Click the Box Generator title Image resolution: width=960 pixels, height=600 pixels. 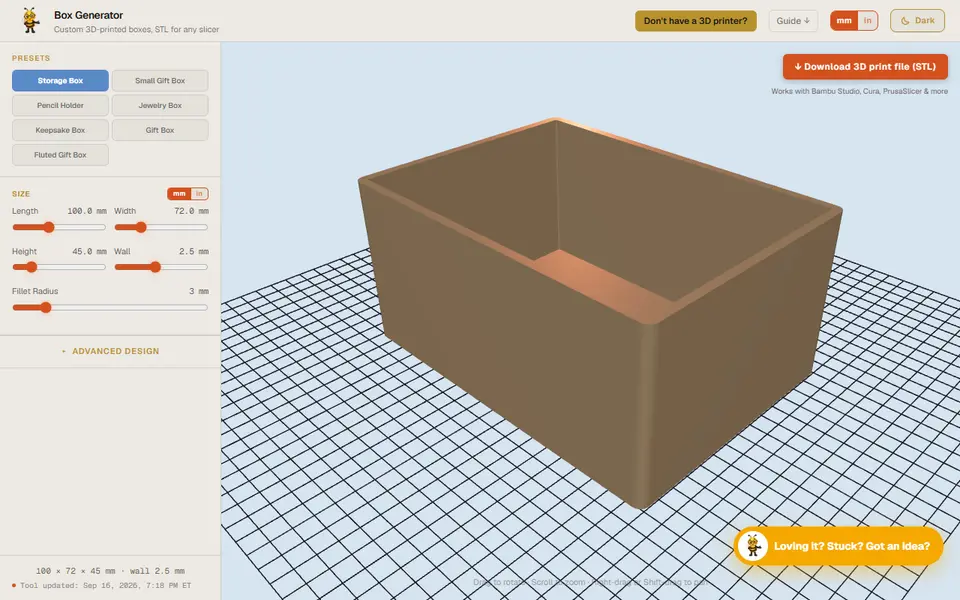point(88,15)
